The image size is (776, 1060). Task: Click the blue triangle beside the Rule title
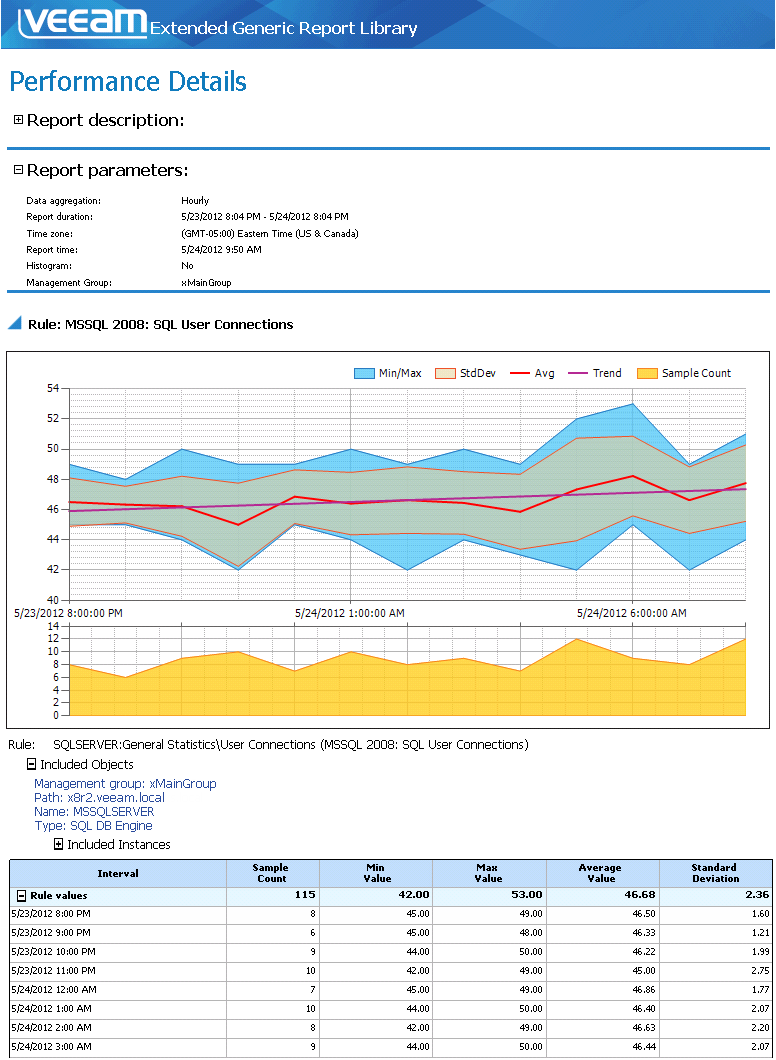point(15,324)
